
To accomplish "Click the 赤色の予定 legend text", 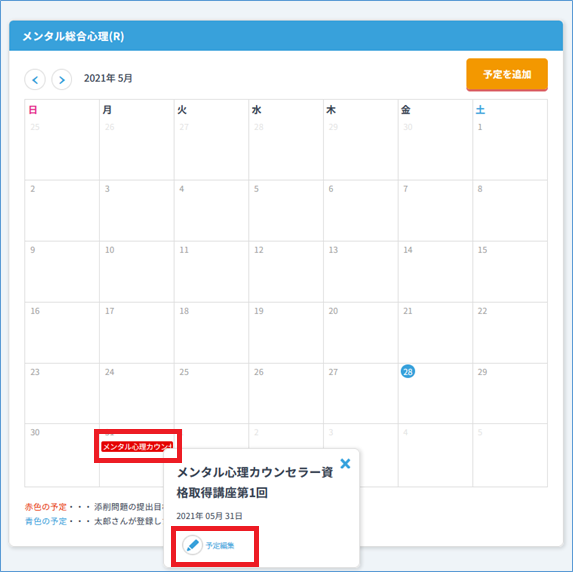I will (x=46, y=507).
